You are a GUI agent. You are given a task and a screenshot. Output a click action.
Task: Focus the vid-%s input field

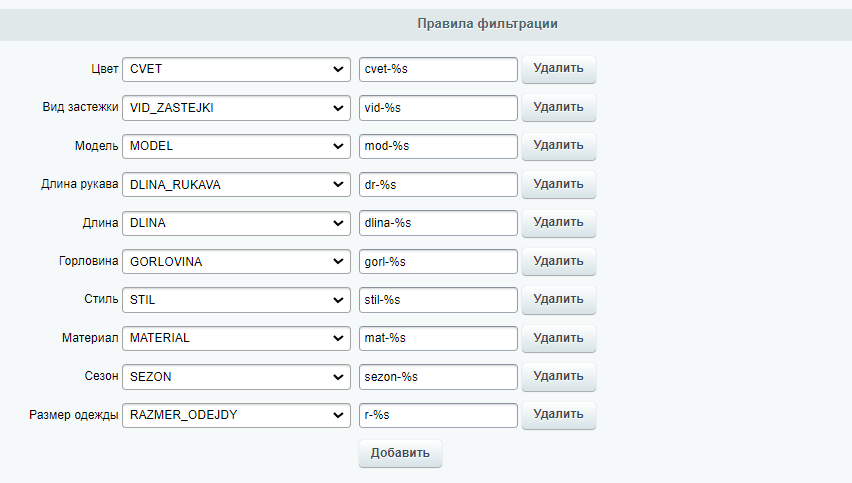(438, 108)
